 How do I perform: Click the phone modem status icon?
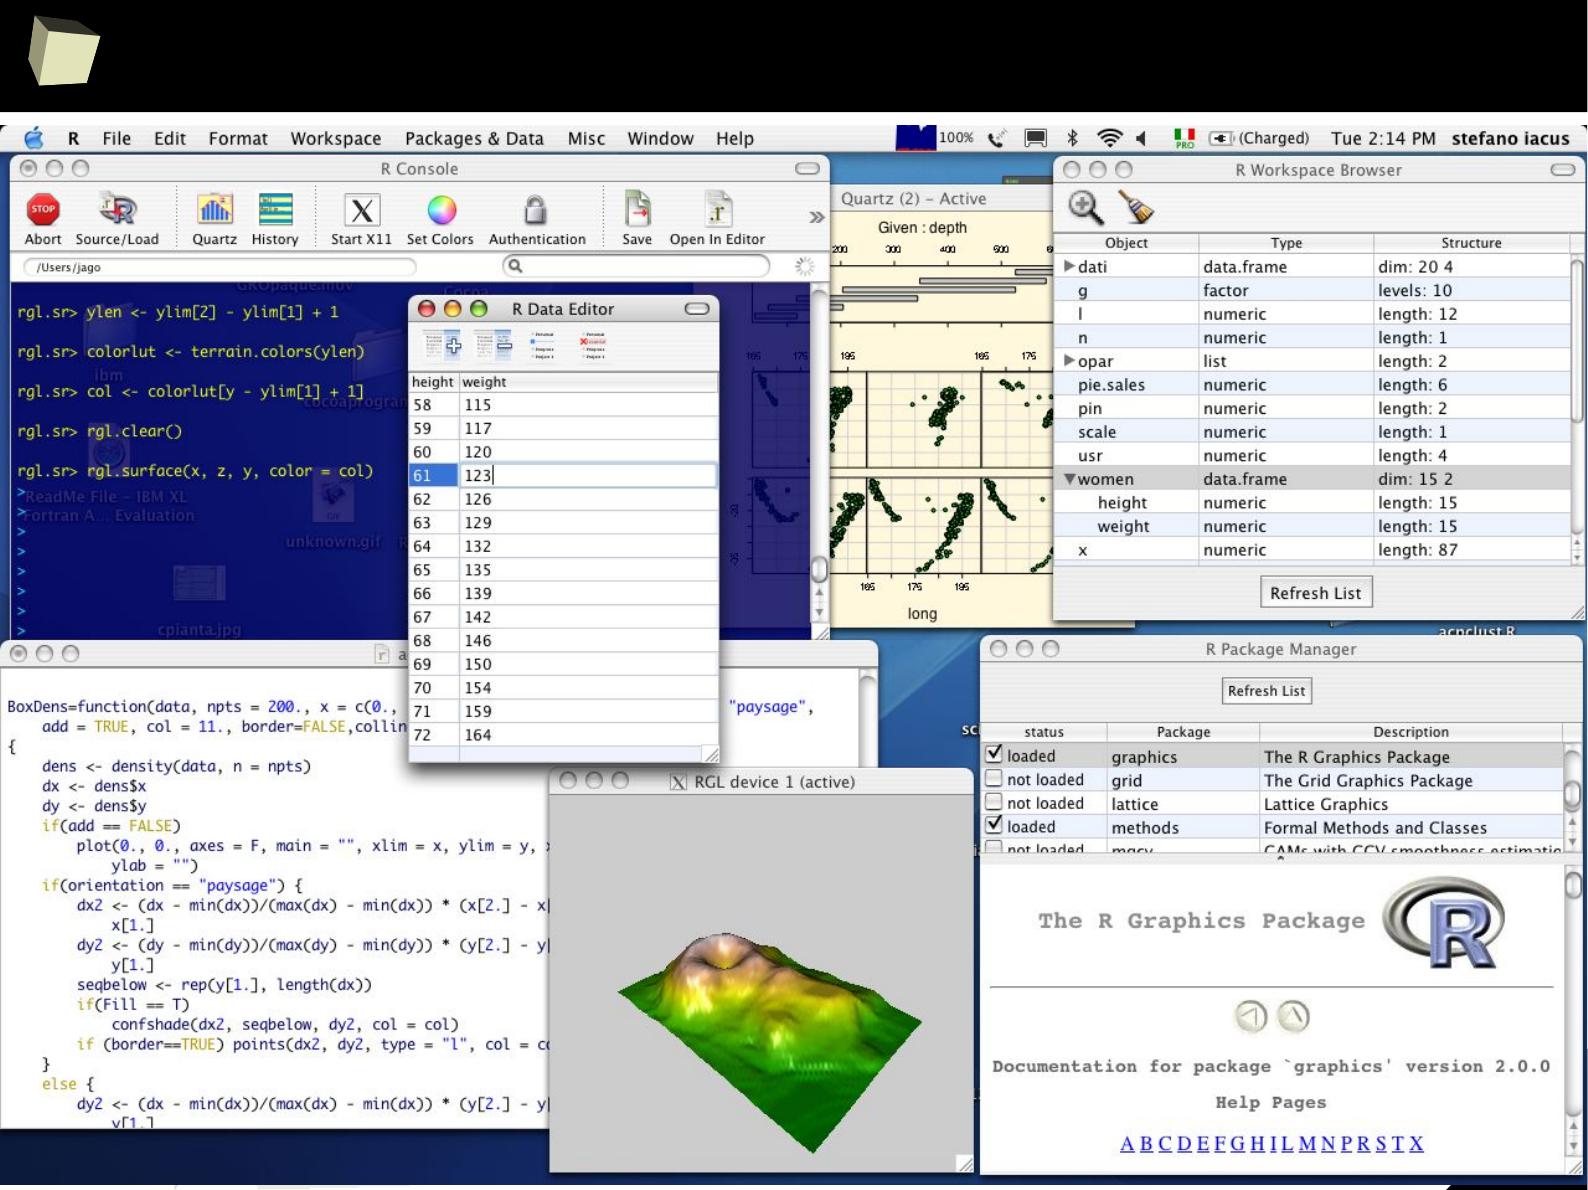coord(996,138)
